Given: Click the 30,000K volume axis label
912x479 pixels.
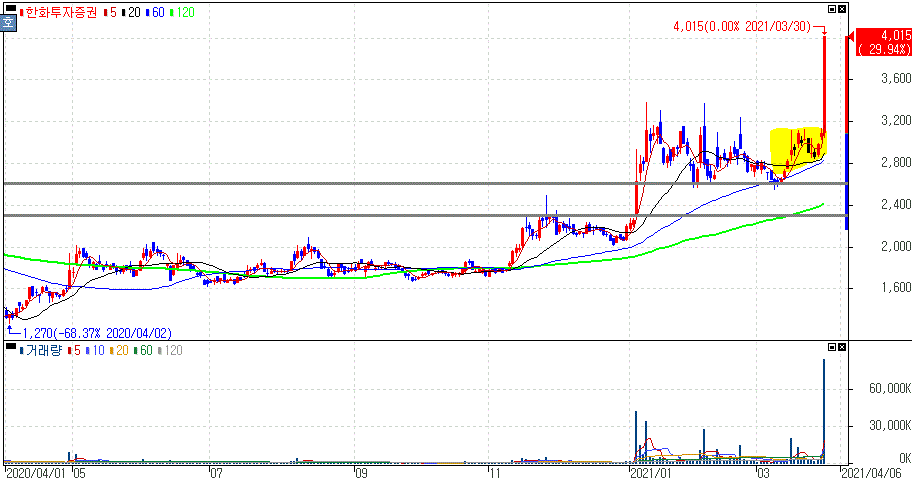Looking at the screenshot, I should point(890,426).
